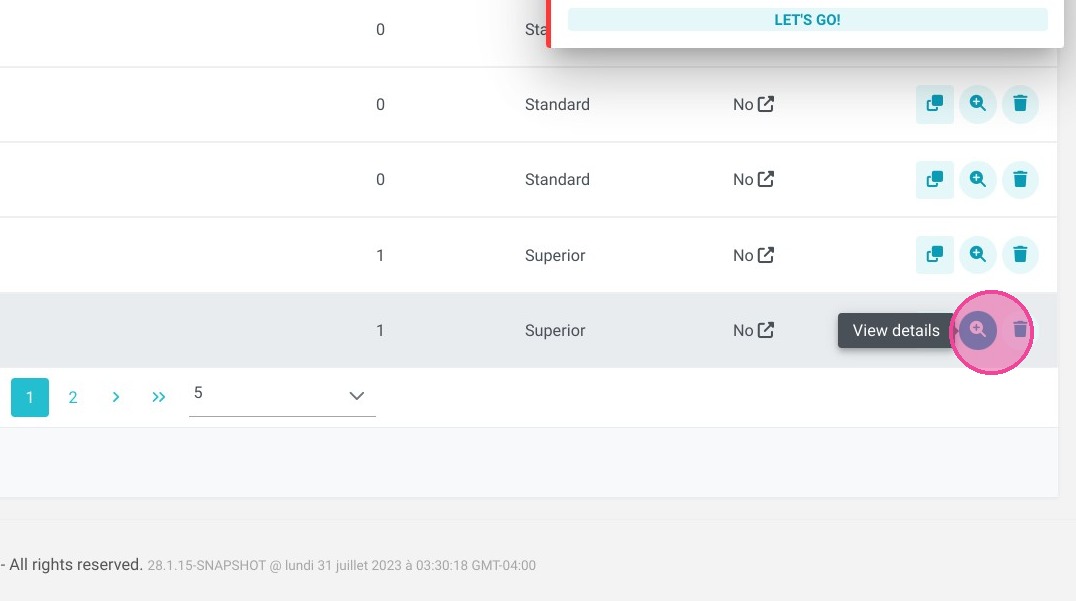Image resolution: width=1076 pixels, height=601 pixels.
Task: Open external link in first Superior row
Action: coord(766,255)
